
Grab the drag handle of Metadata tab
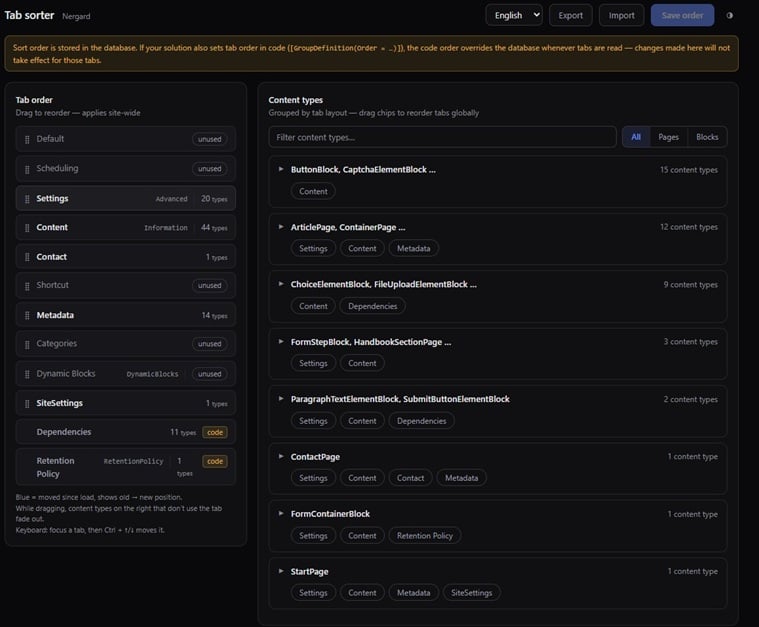point(27,316)
